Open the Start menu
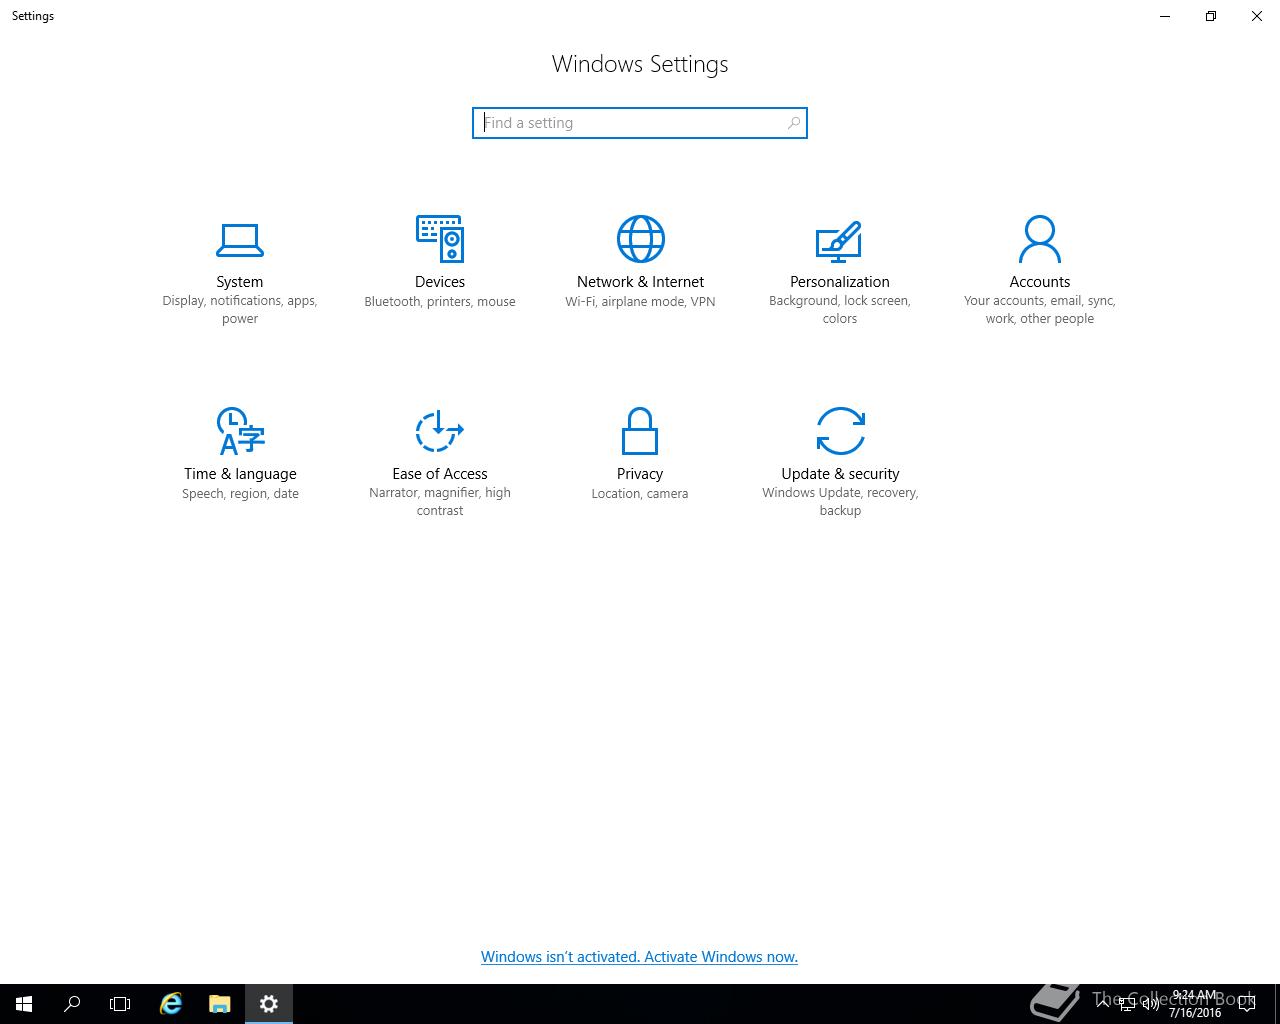 click(24, 1004)
